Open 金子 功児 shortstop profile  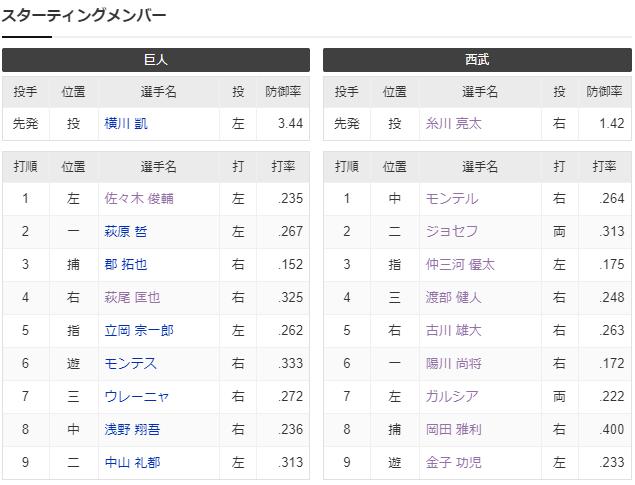click(454, 462)
